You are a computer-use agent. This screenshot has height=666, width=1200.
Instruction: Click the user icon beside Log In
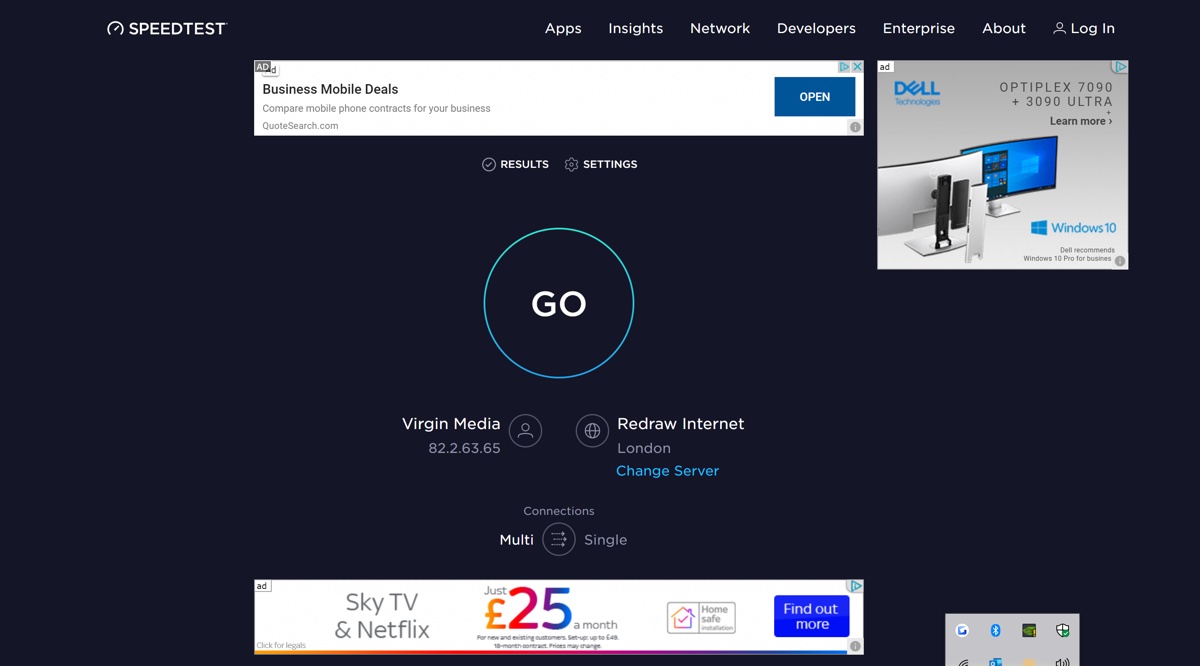click(x=1059, y=28)
